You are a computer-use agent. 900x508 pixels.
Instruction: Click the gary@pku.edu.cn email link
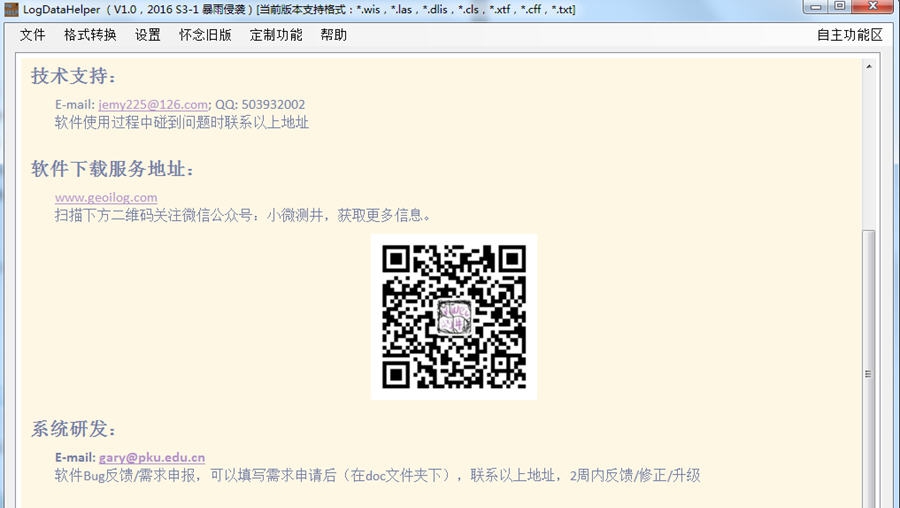pos(152,457)
